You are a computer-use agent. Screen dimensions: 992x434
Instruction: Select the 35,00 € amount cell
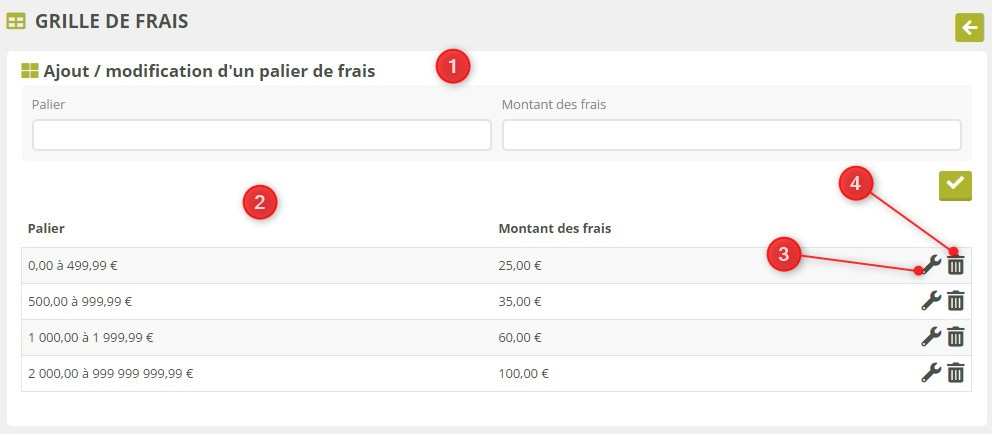(520, 302)
